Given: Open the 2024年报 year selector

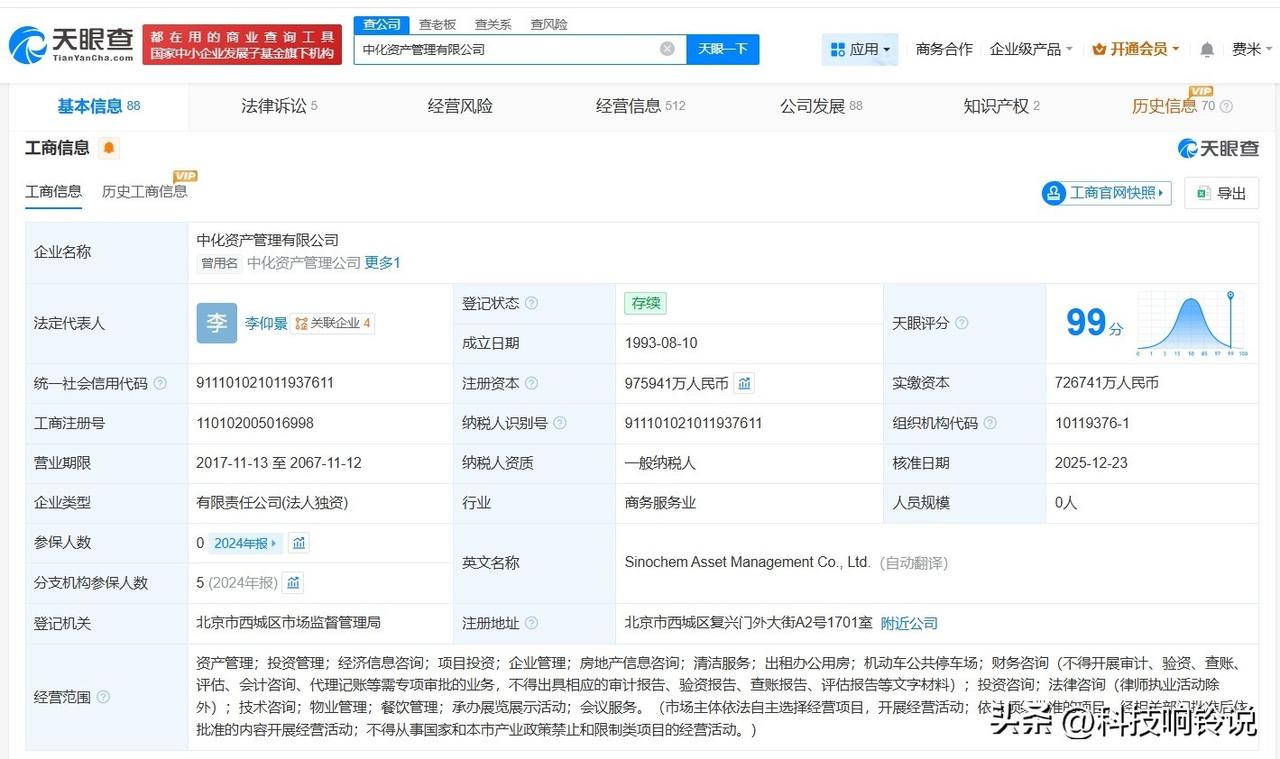Looking at the screenshot, I should (247, 543).
